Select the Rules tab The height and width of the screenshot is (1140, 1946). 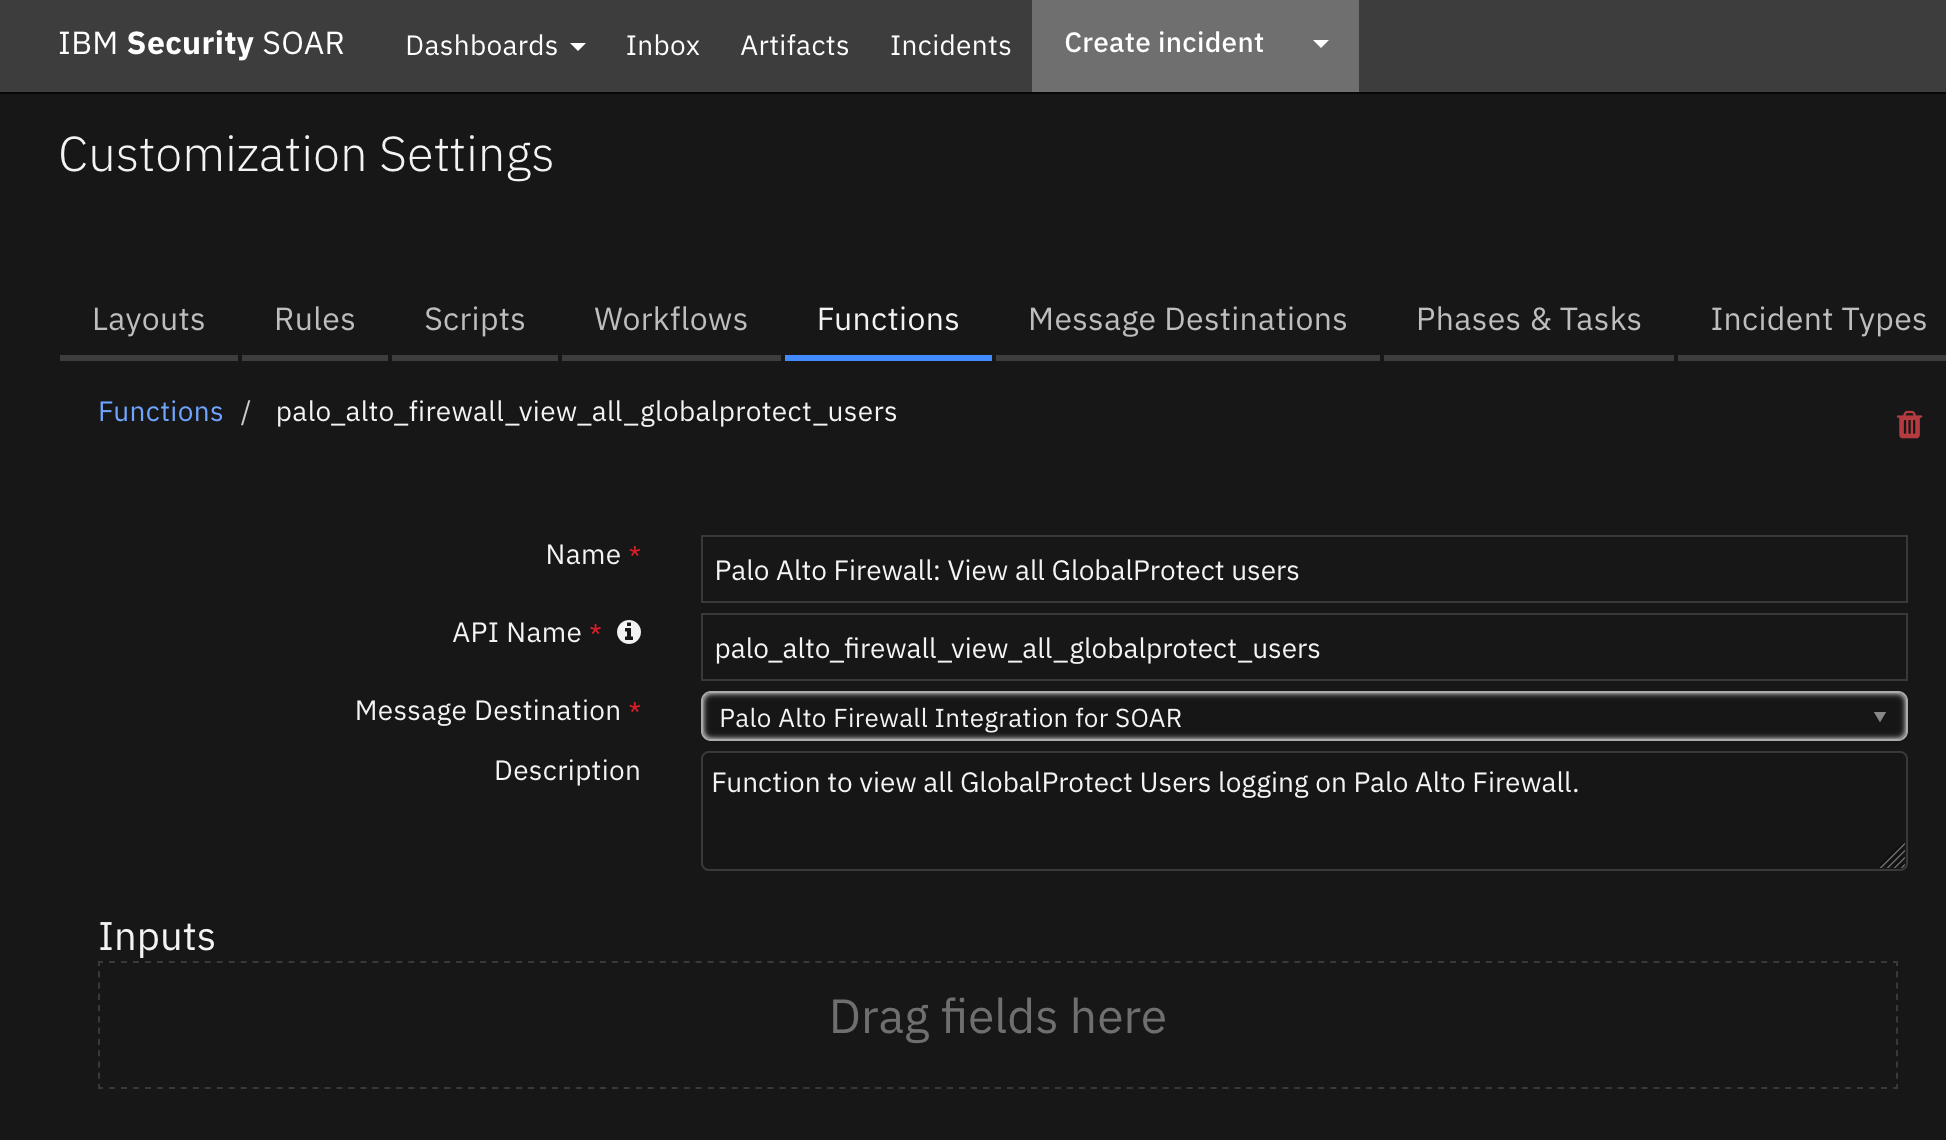(x=314, y=319)
